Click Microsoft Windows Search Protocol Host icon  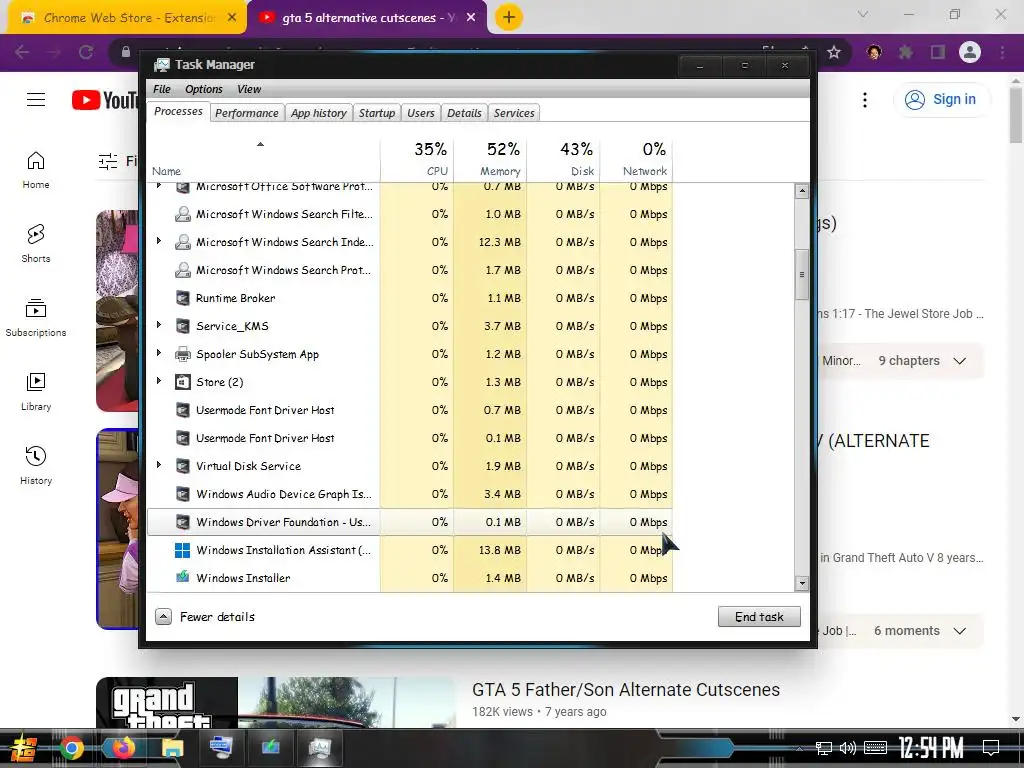[x=183, y=270]
